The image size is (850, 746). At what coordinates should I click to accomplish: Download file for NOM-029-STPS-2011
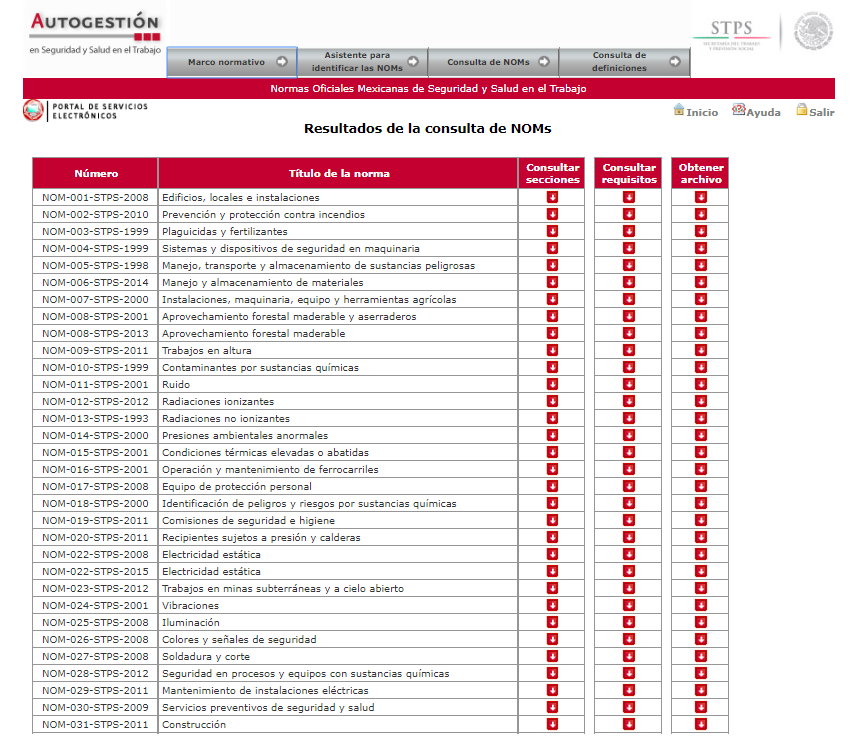point(700,690)
